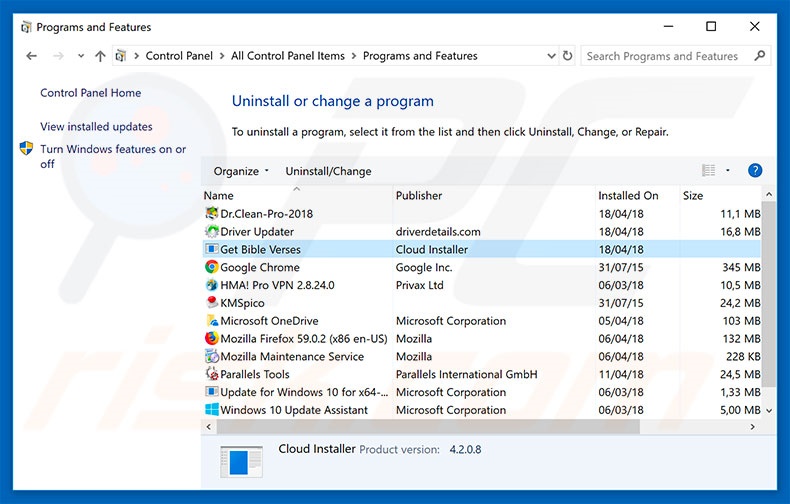The height and width of the screenshot is (504, 790).
Task: Click the KMSpico red button icon
Action: pos(212,302)
